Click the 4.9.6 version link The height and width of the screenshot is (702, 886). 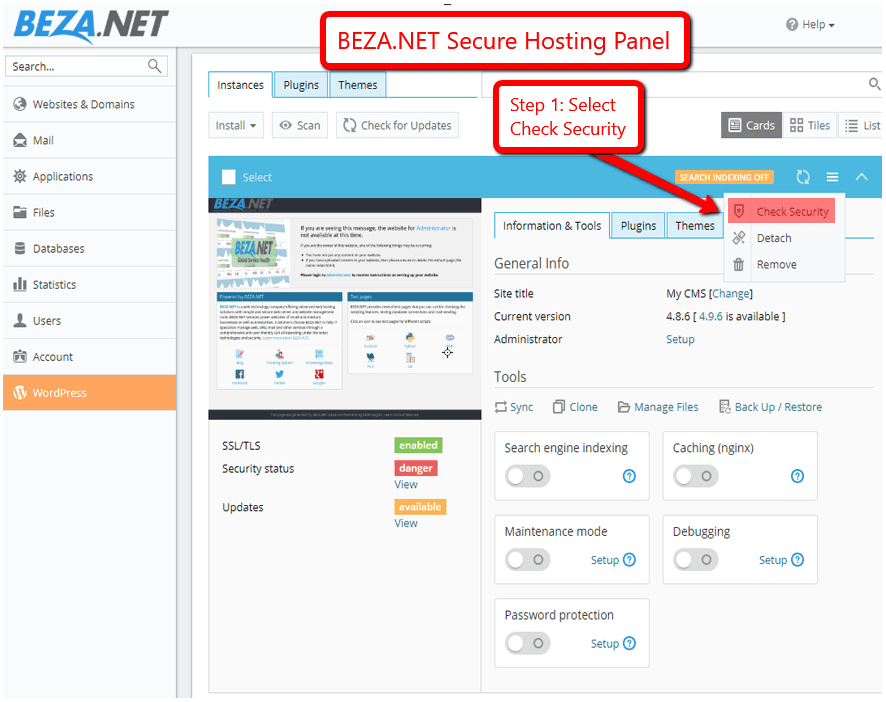[x=711, y=316]
